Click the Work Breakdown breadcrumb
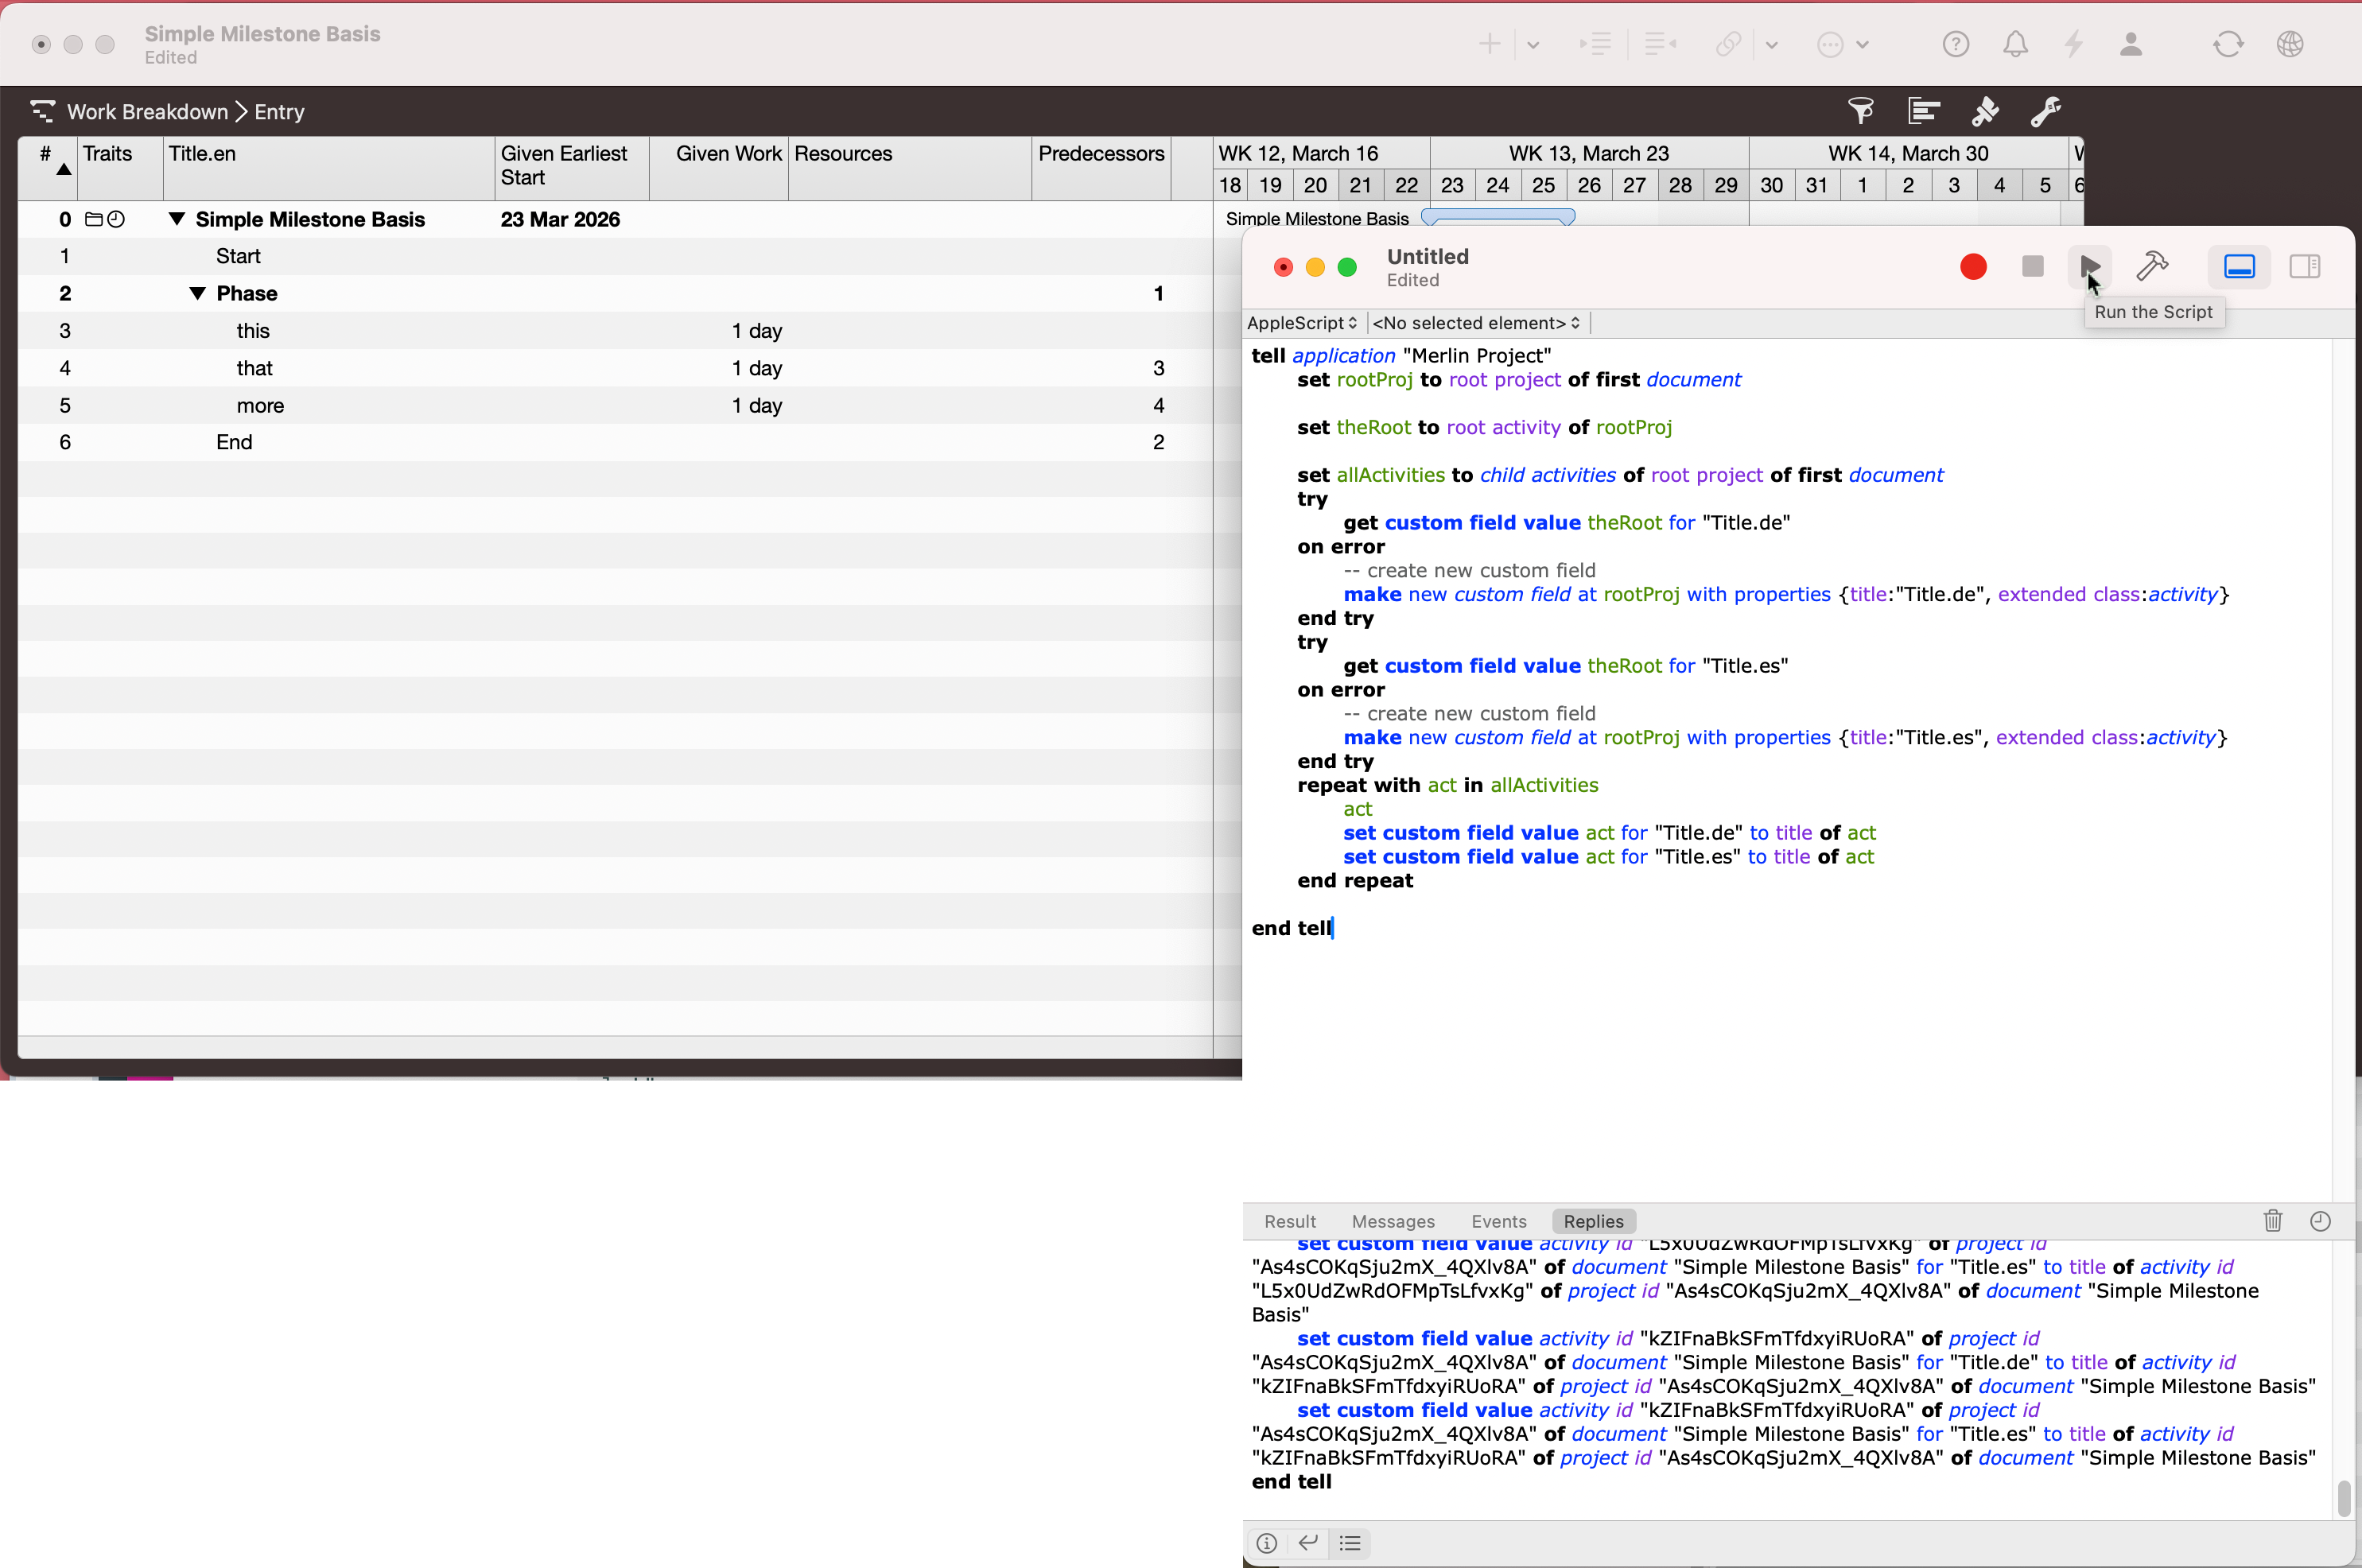 (147, 112)
